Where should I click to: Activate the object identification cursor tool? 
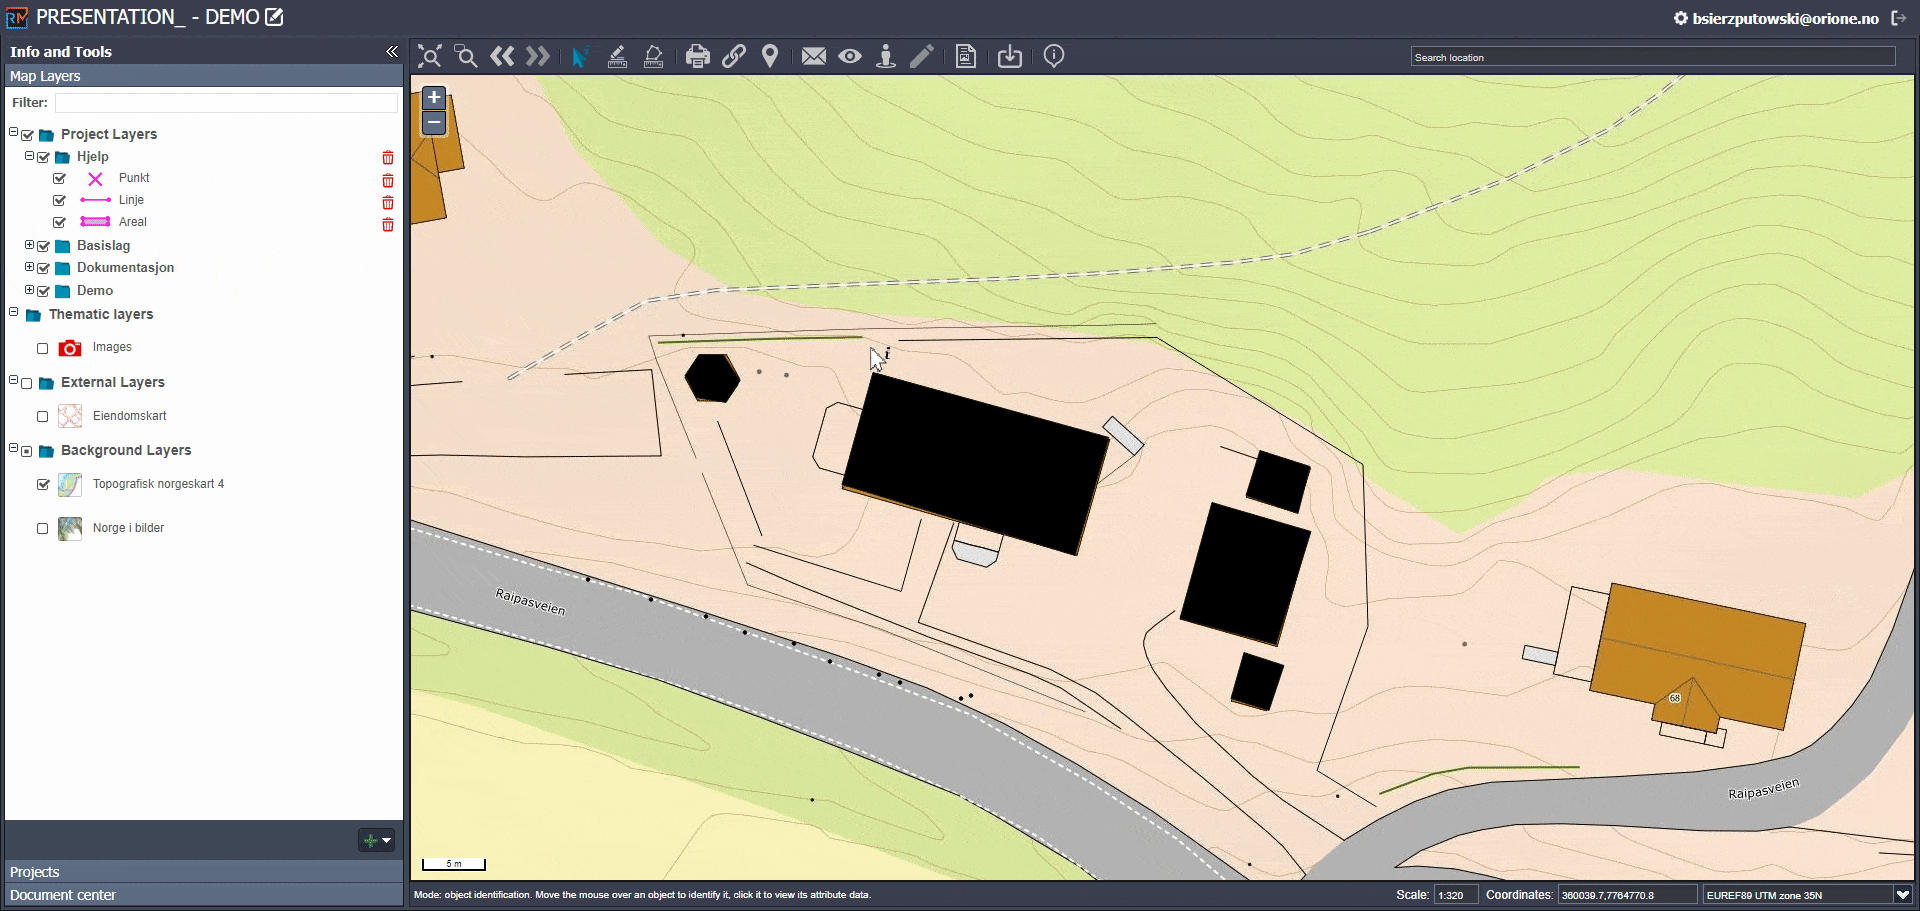pos(579,56)
